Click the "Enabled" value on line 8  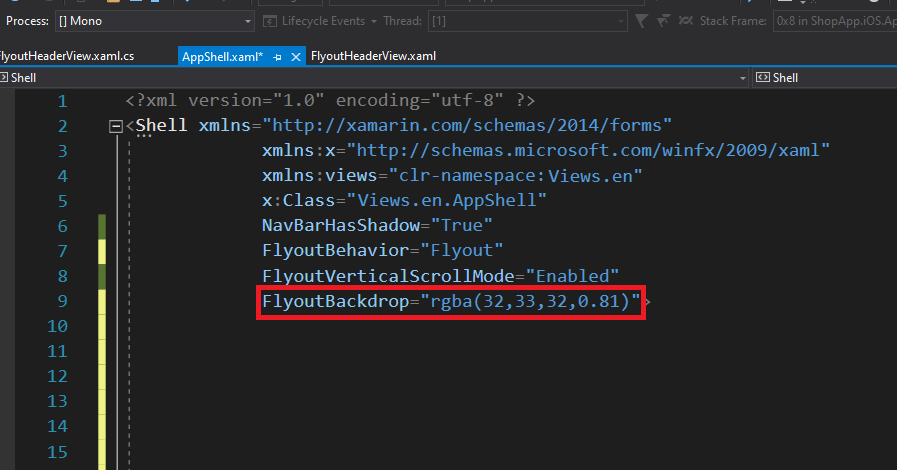click(x=572, y=276)
